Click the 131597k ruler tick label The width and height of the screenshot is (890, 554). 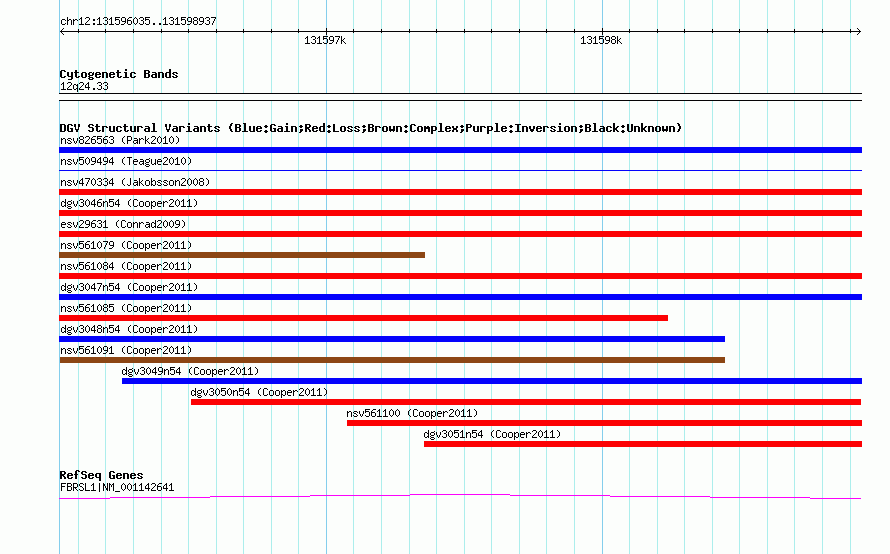[x=325, y=40]
